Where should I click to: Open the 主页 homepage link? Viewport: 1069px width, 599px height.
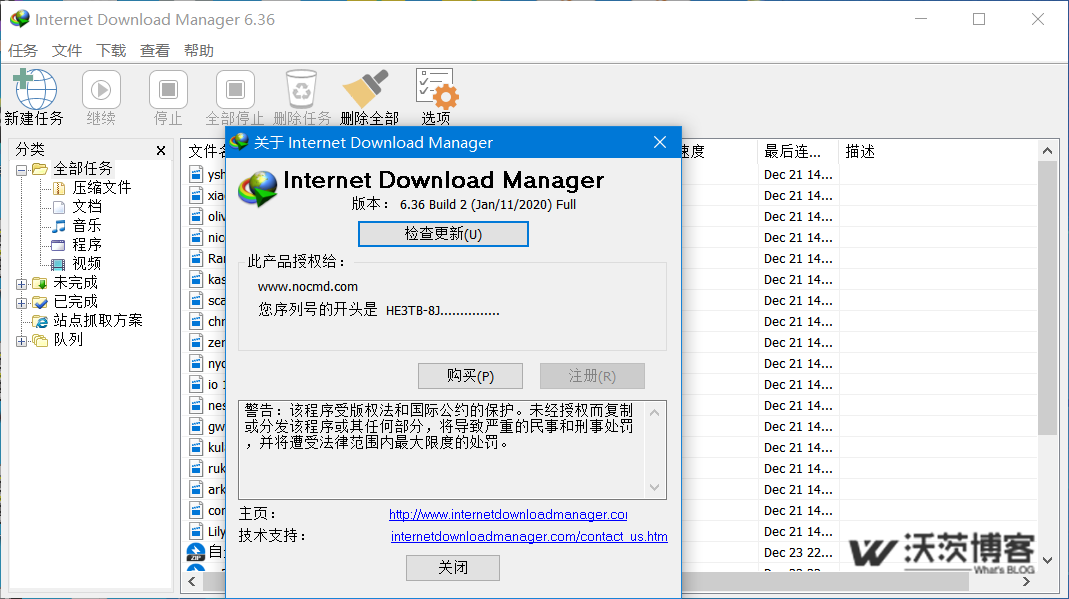coord(508,514)
